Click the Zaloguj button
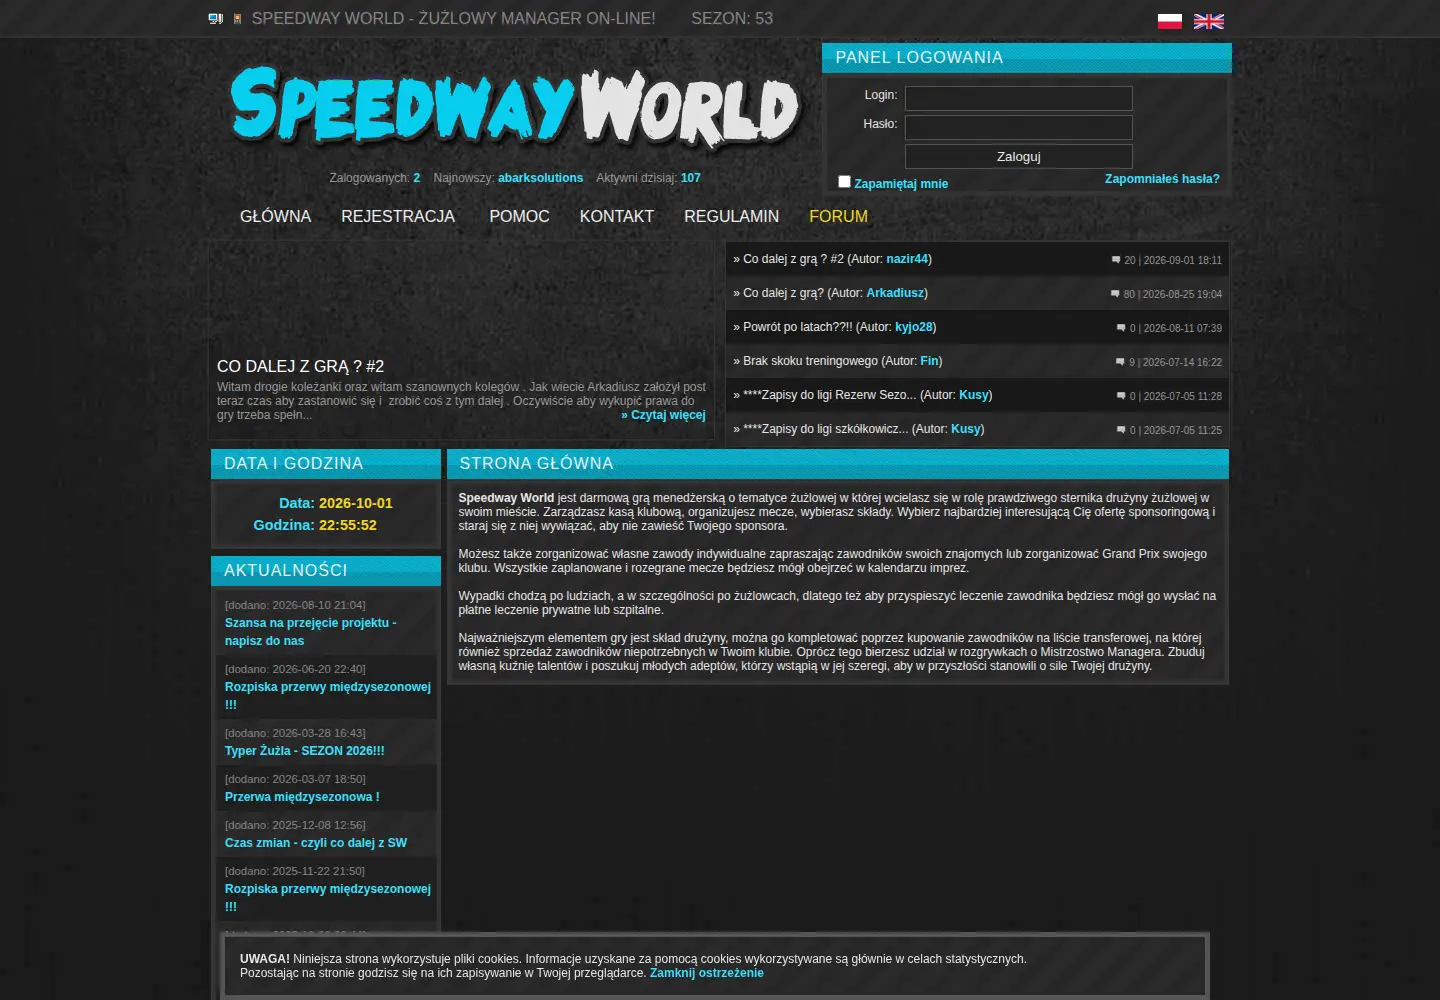Image resolution: width=1440 pixels, height=1000 pixels. 1018,156
